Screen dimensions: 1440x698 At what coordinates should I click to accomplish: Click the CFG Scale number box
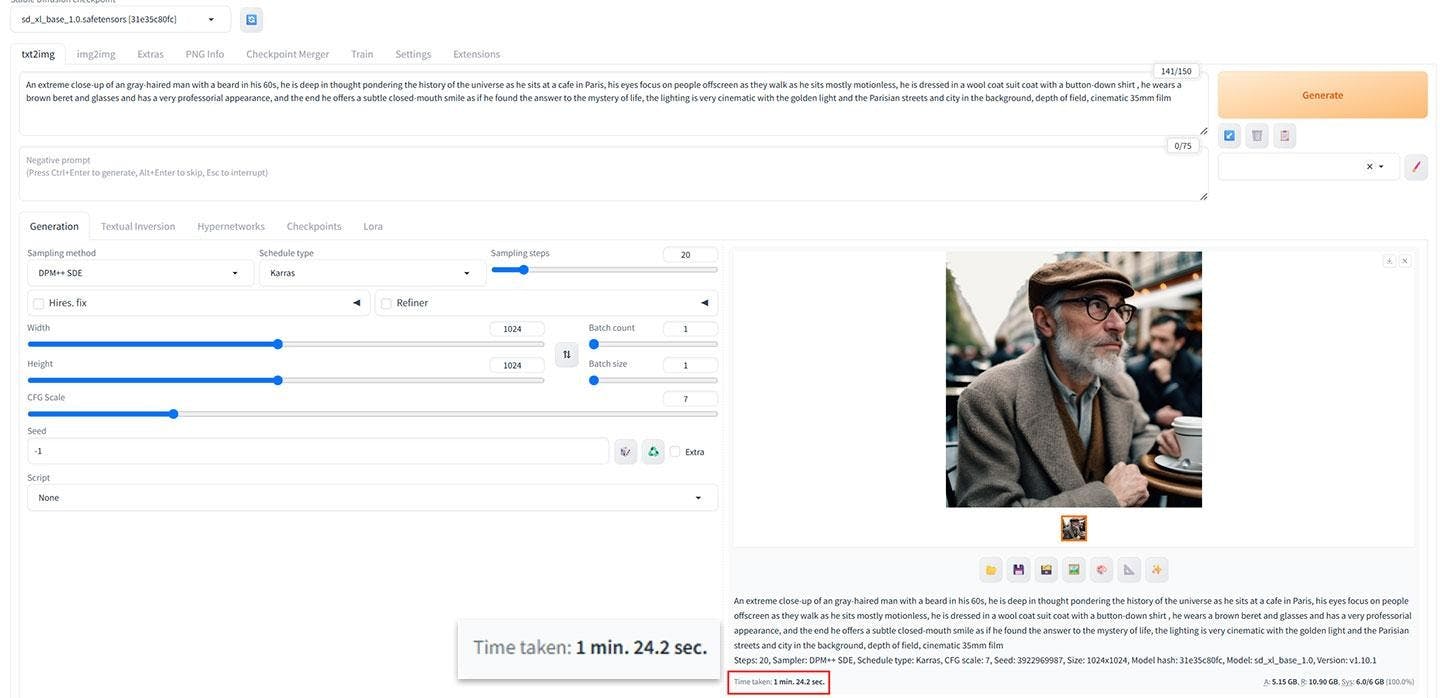[x=690, y=399]
